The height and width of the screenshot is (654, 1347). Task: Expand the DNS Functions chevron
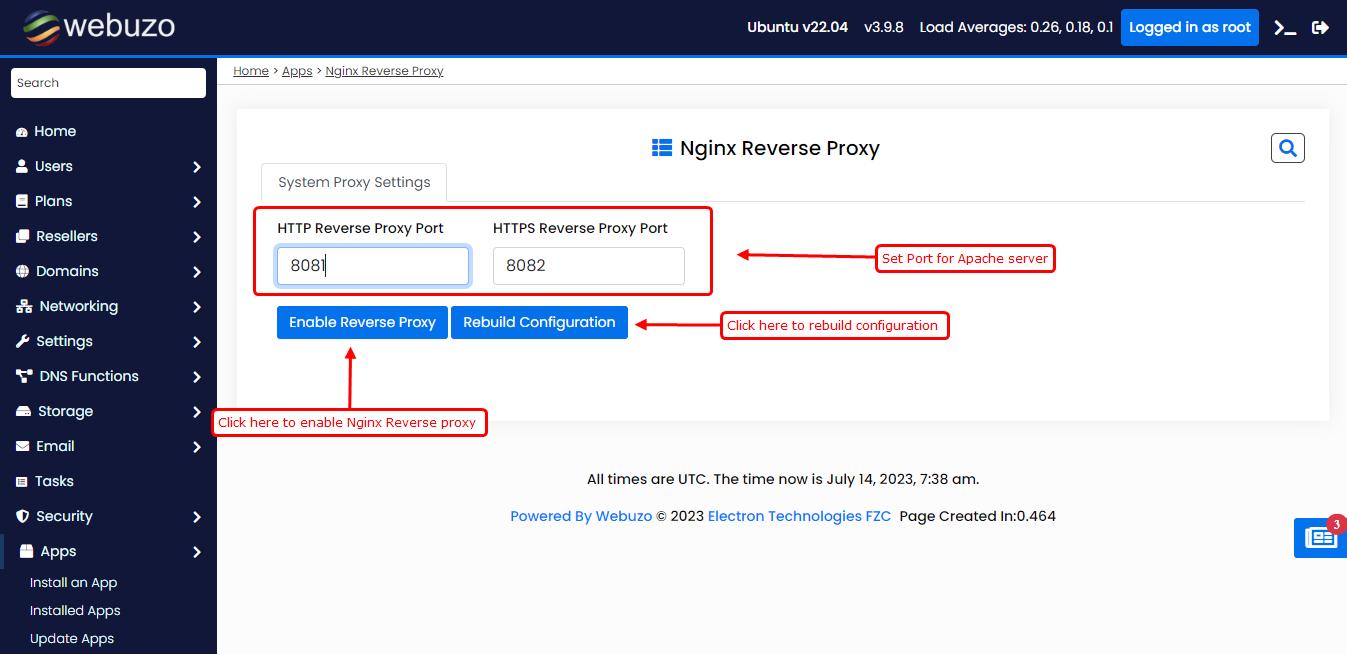(x=197, y=377)
